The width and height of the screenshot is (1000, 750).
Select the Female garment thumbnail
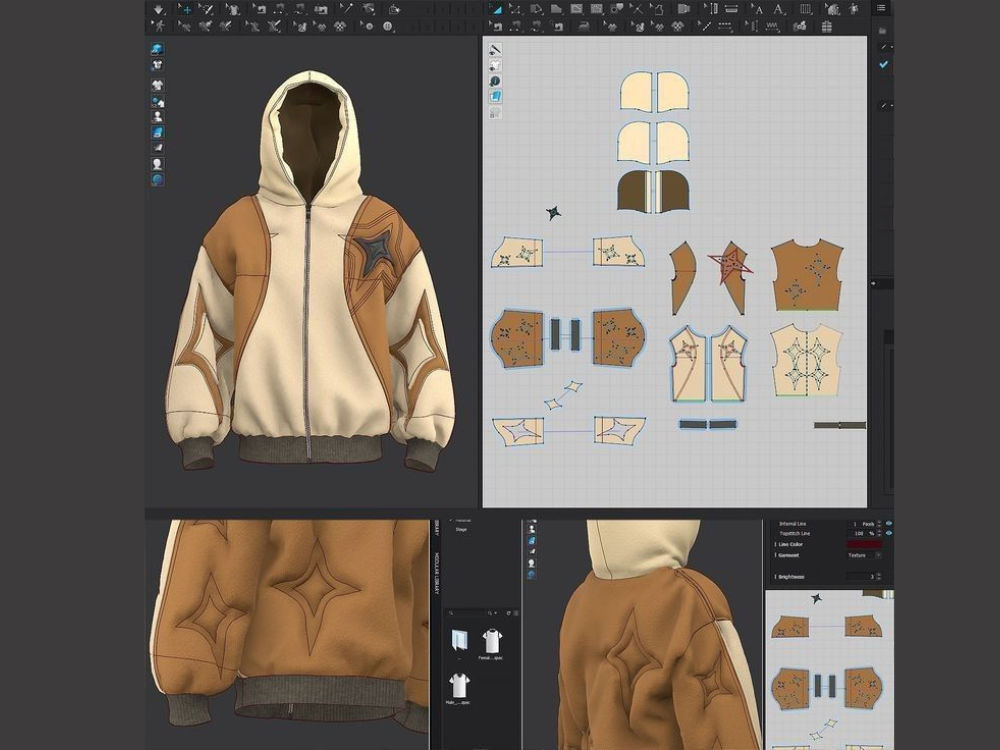click(x=492, y=641)
